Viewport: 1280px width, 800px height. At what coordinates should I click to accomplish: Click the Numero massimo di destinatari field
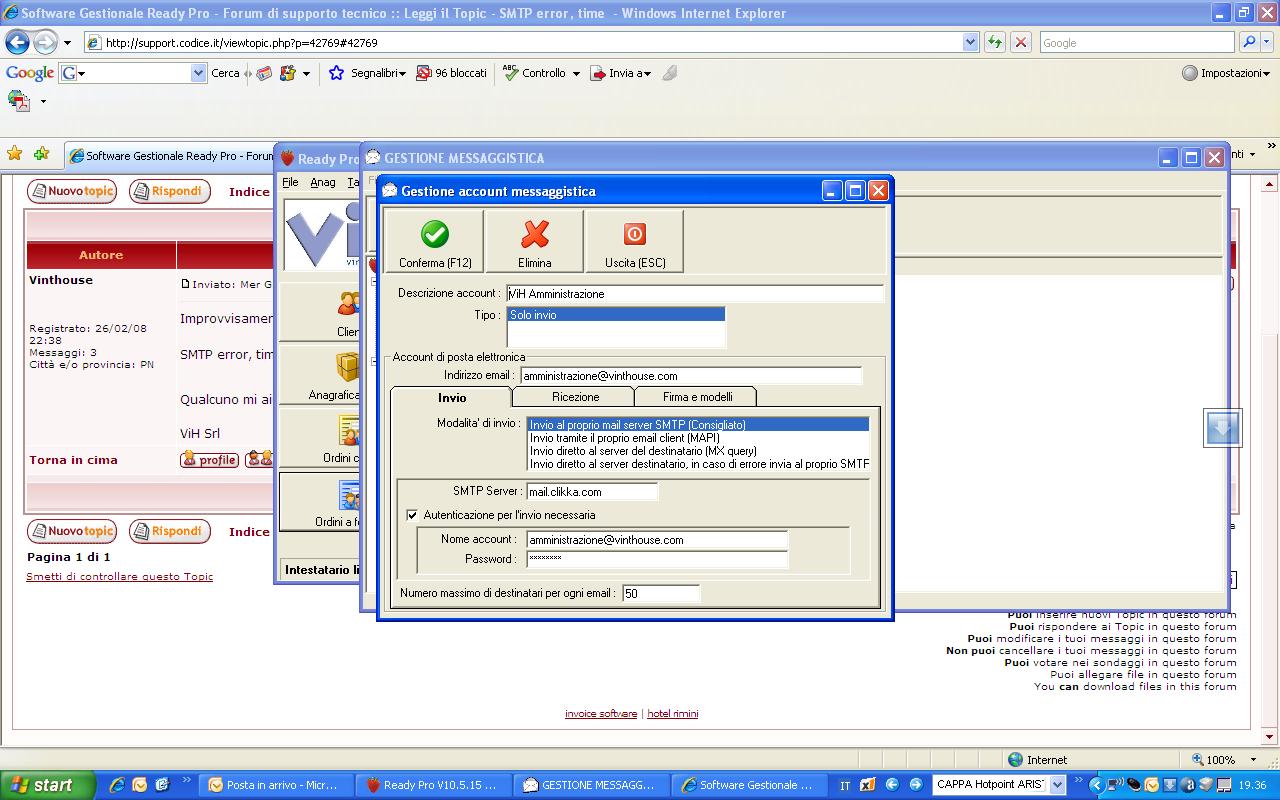[661, 593]
